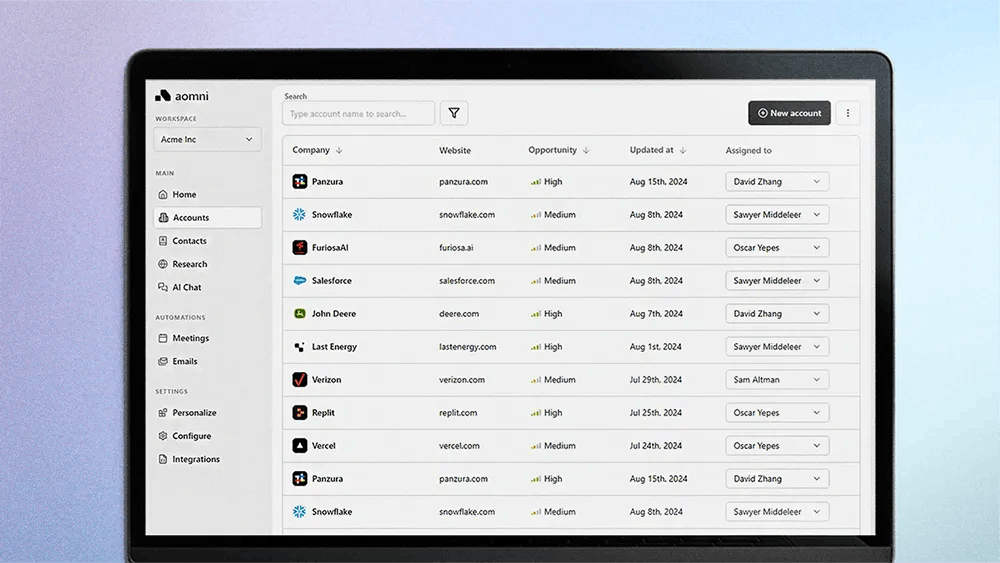
Task: Click the first Snowflake row company logo
Action: tap(300, 215)
